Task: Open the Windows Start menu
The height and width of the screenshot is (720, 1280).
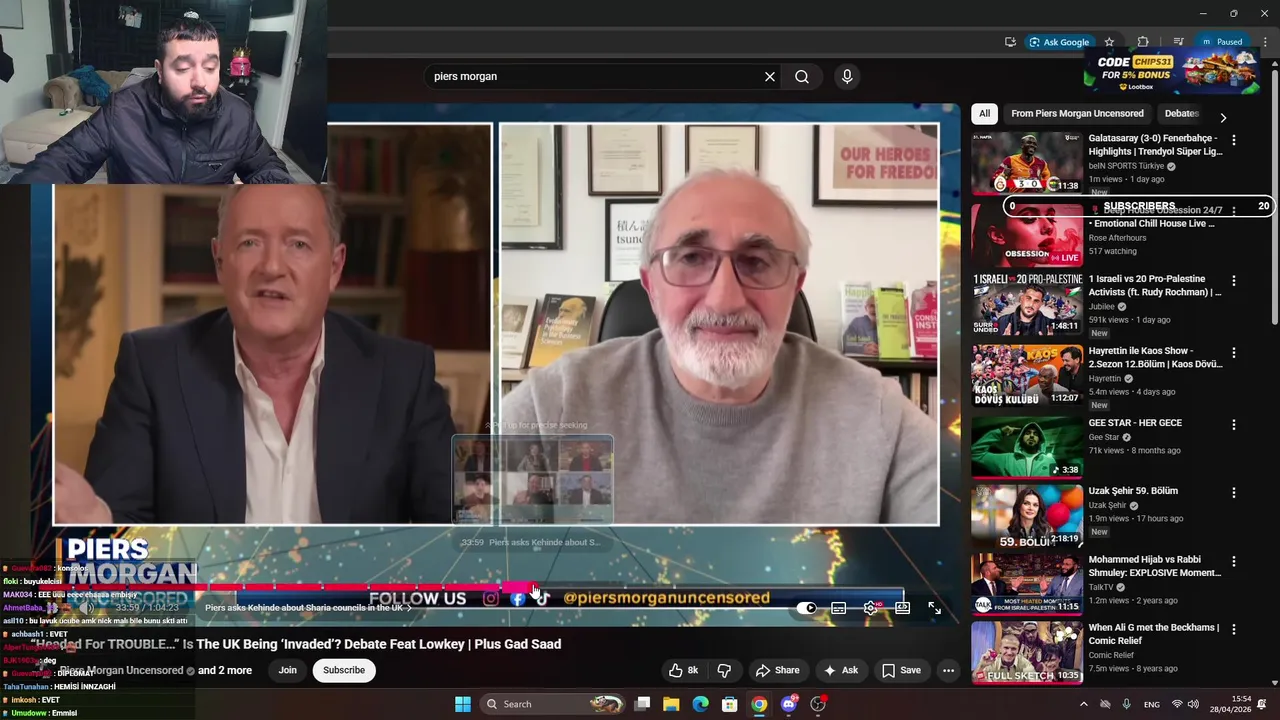Action: [x=463, y=704]
